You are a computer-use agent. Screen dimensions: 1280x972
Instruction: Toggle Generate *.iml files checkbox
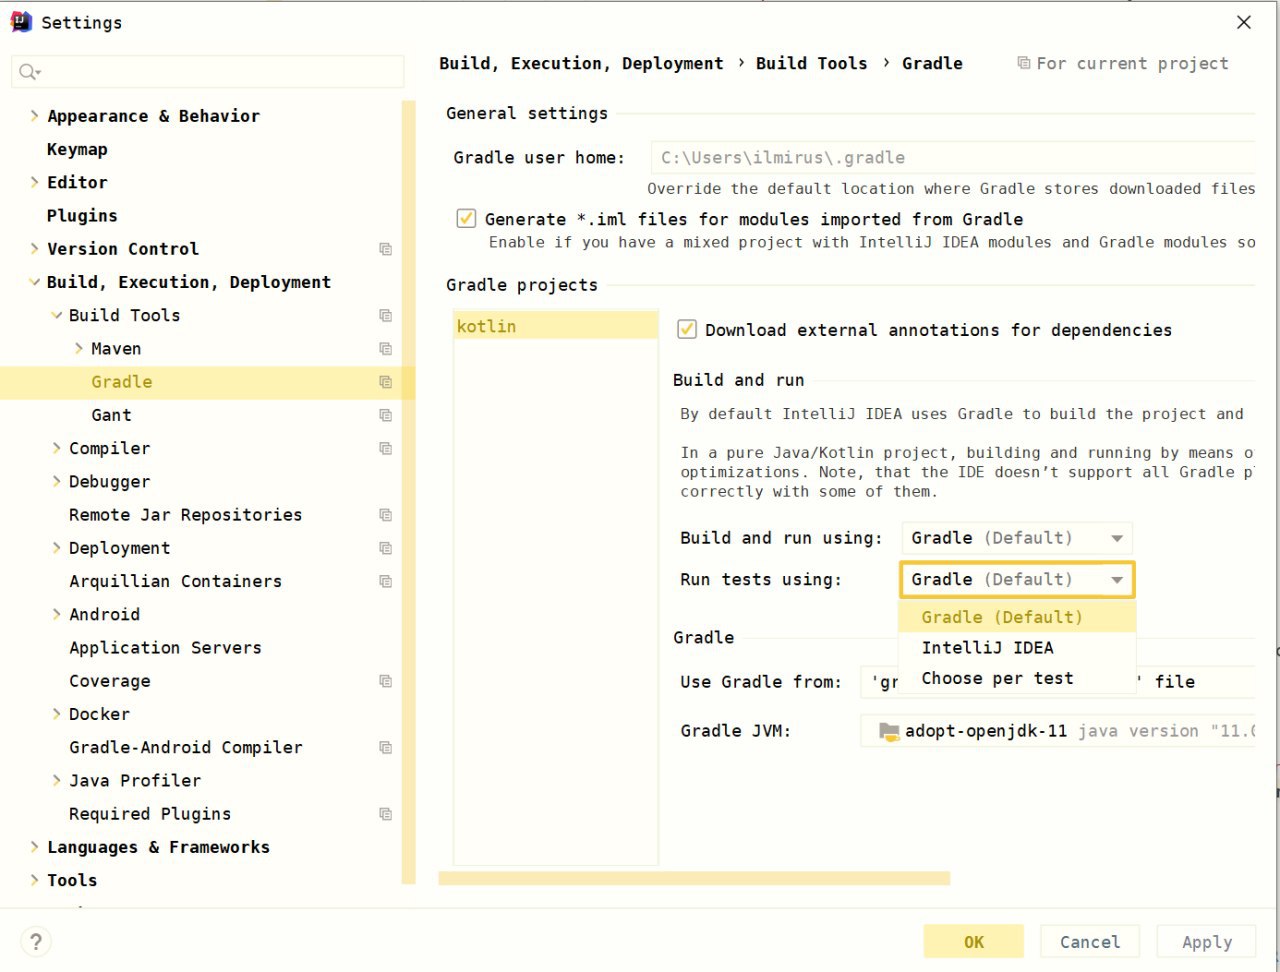pyautogui.click(x=466, y=218)
